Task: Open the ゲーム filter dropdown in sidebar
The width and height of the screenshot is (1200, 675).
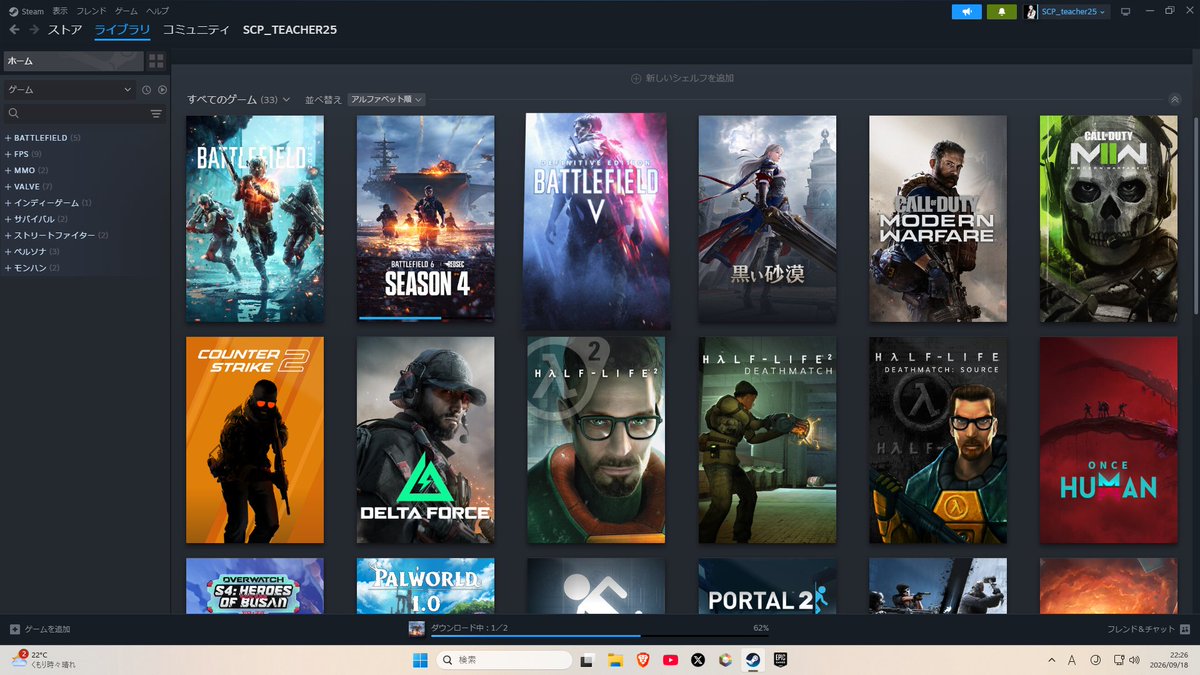Action: 70,90
